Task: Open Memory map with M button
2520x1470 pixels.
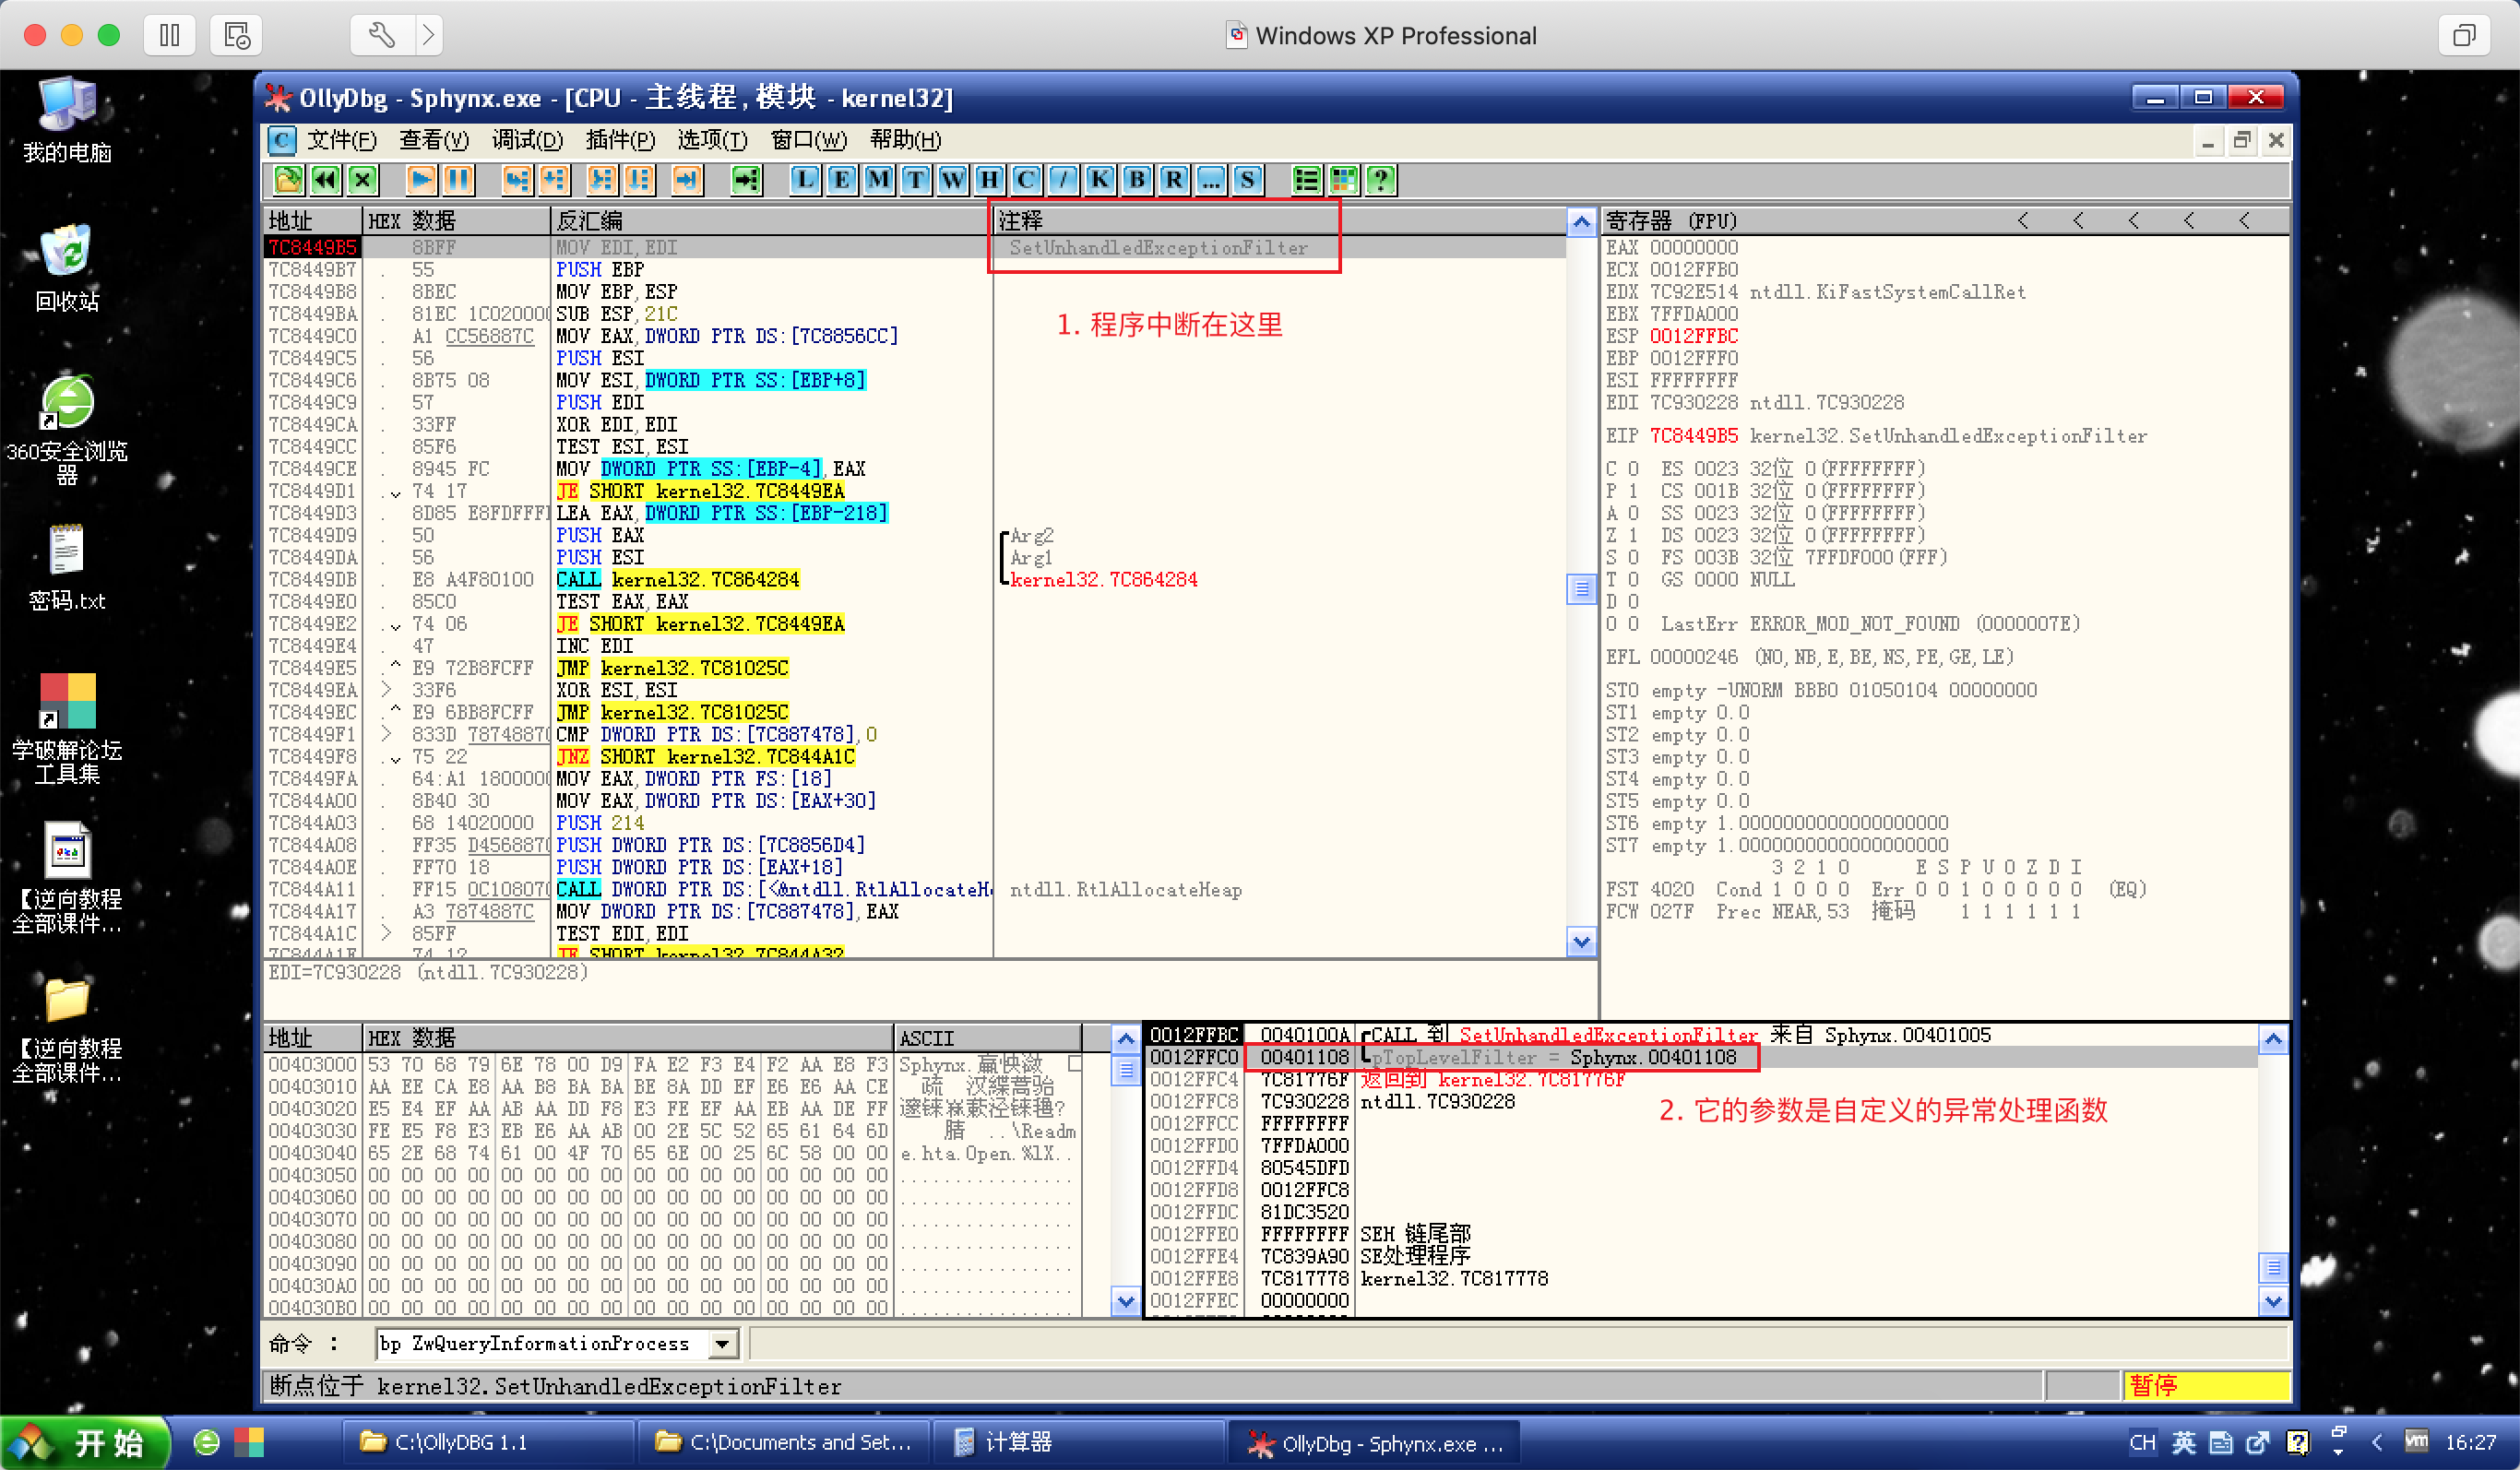Action: (878, 180)
